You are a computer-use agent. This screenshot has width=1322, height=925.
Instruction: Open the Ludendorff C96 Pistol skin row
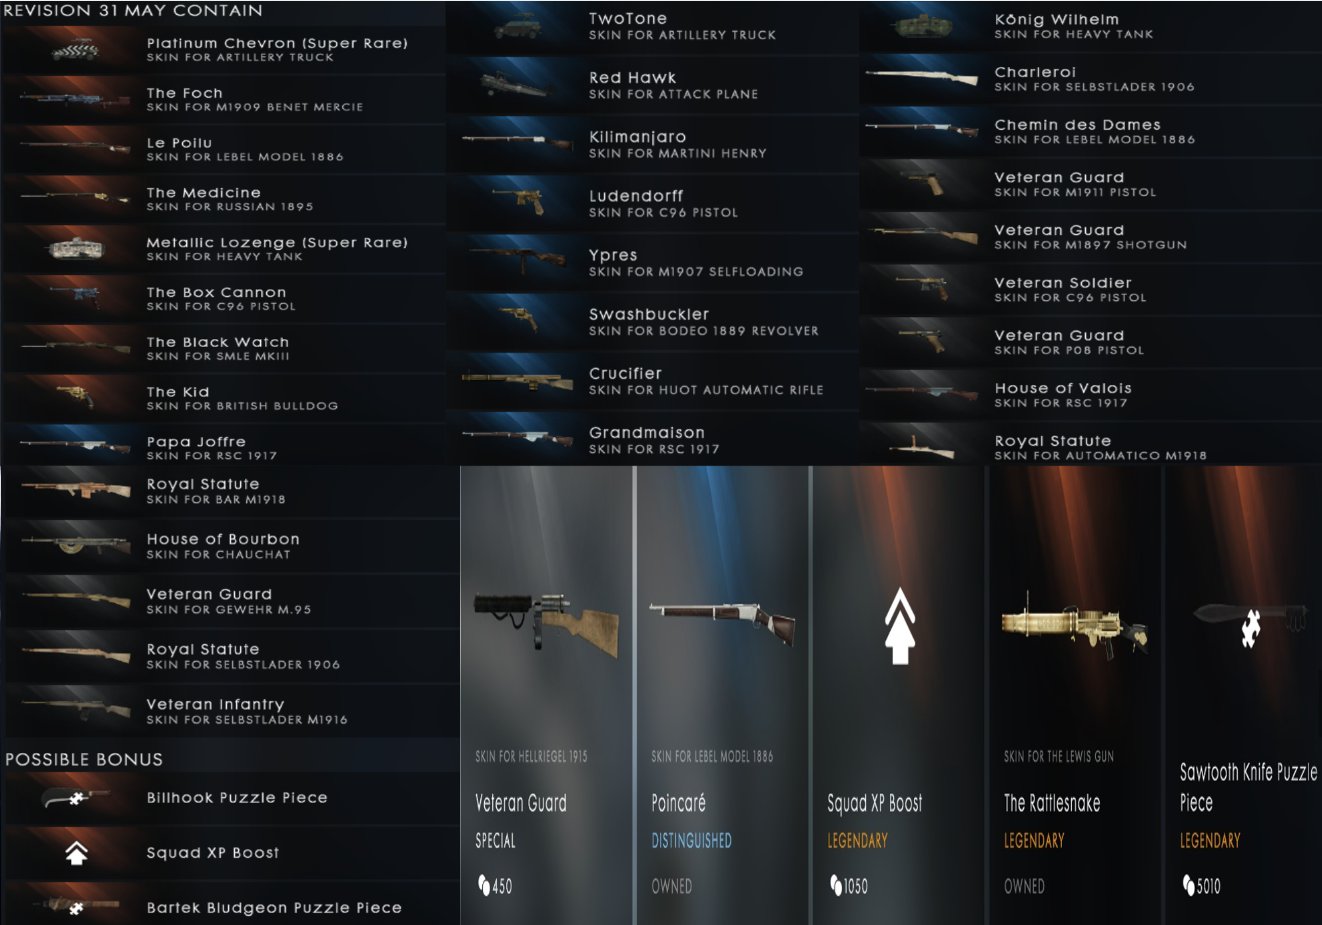652,204
